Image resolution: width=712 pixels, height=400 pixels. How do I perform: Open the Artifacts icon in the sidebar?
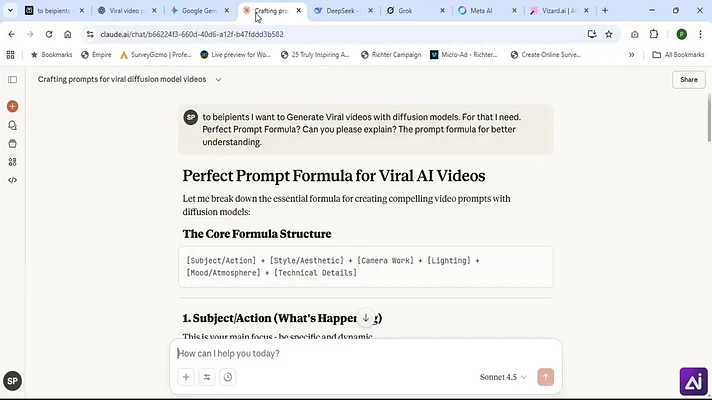pos(13,162)
